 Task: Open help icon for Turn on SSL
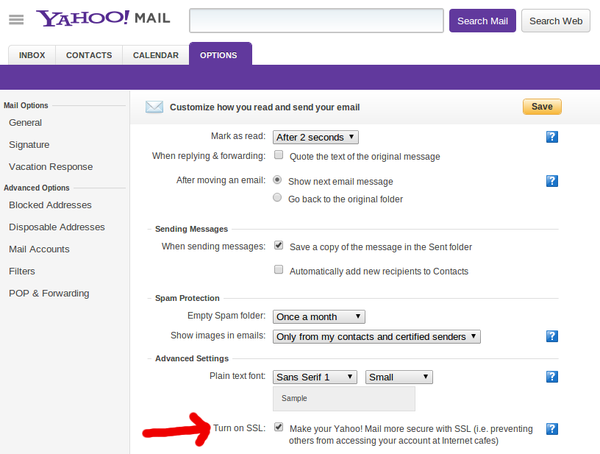(x=551, y=429)
